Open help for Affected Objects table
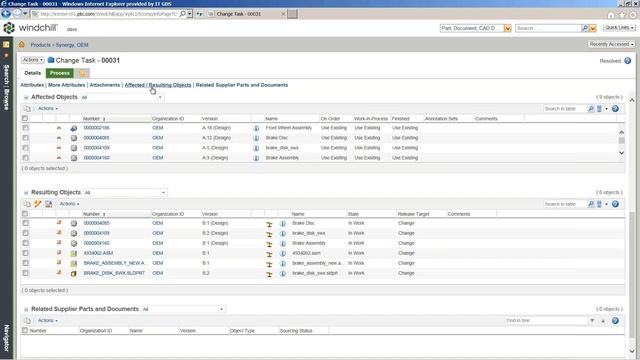This screenshot has width=640, height=360. [x=615, y=109]
